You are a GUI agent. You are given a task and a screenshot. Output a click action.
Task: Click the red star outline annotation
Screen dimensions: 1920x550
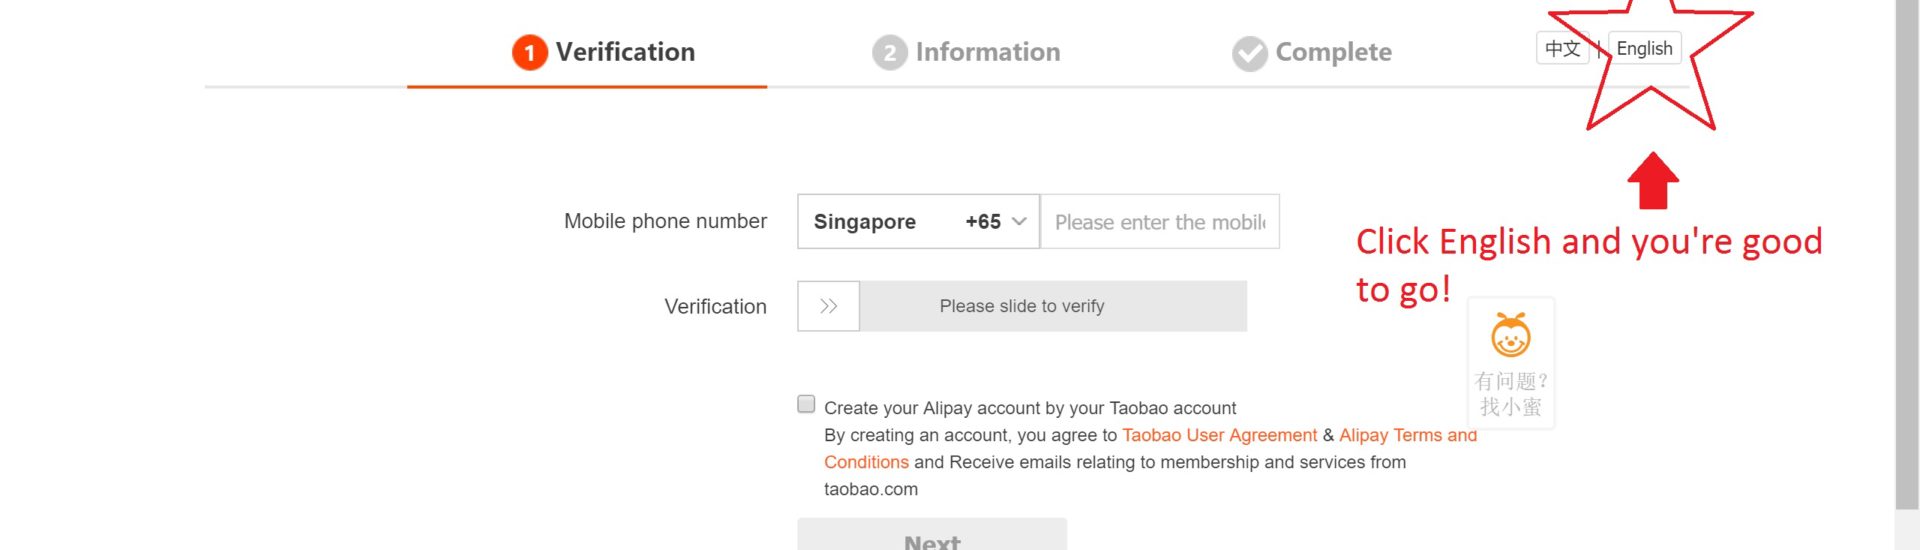[x=1650, y=60]
